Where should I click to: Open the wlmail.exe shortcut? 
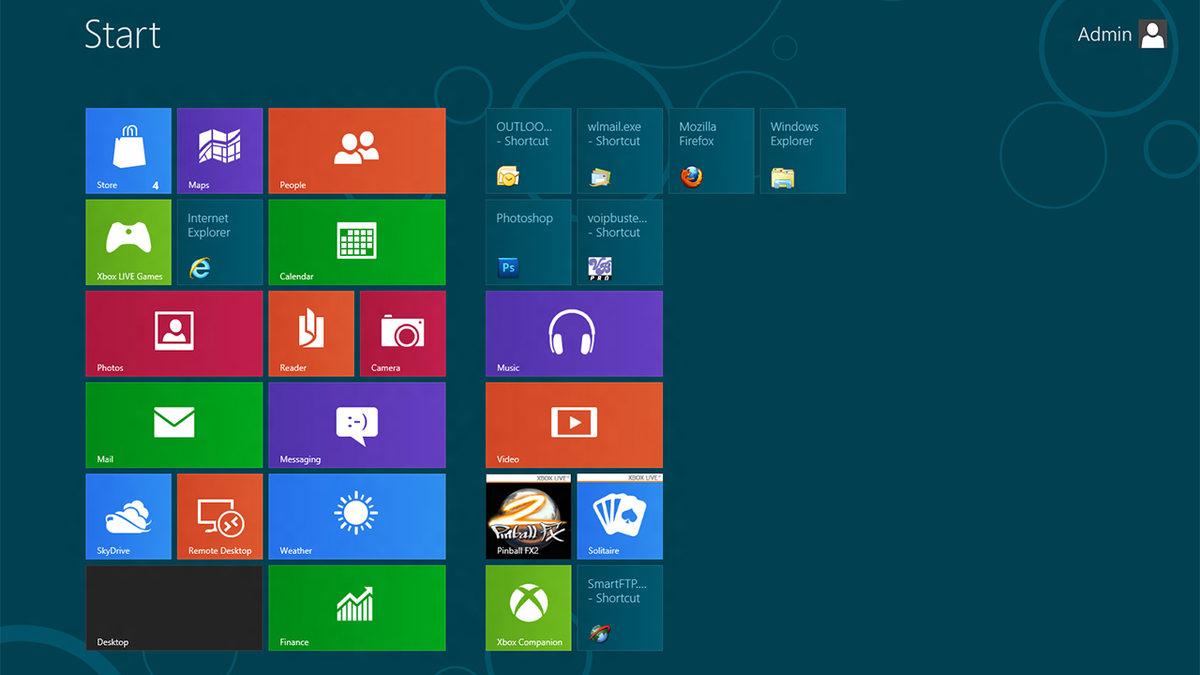620,150
